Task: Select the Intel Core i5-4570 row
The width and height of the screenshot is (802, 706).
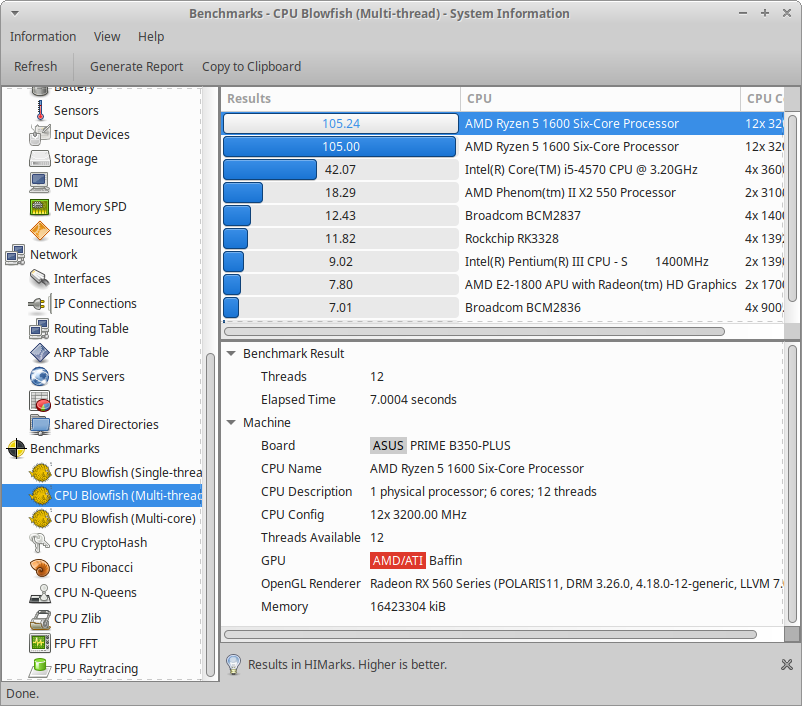Action: pos(503,170)
